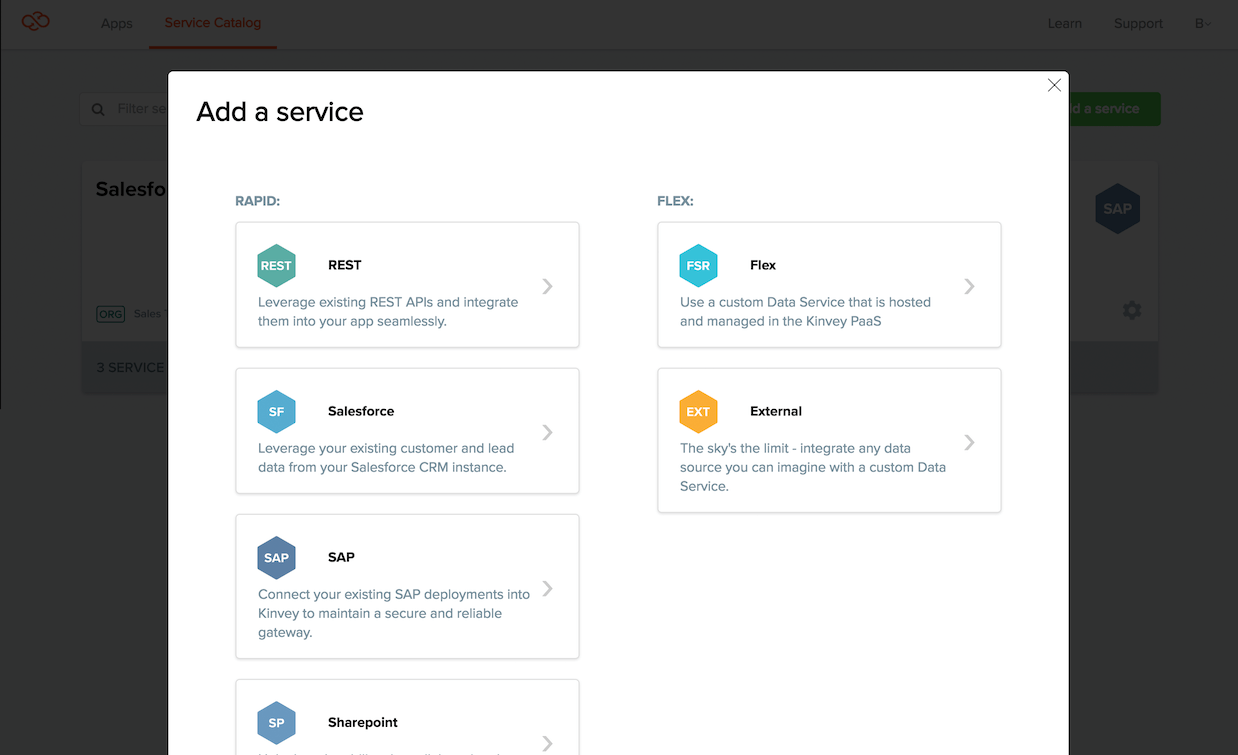Open the Learn link in header

coord(1064,23)
